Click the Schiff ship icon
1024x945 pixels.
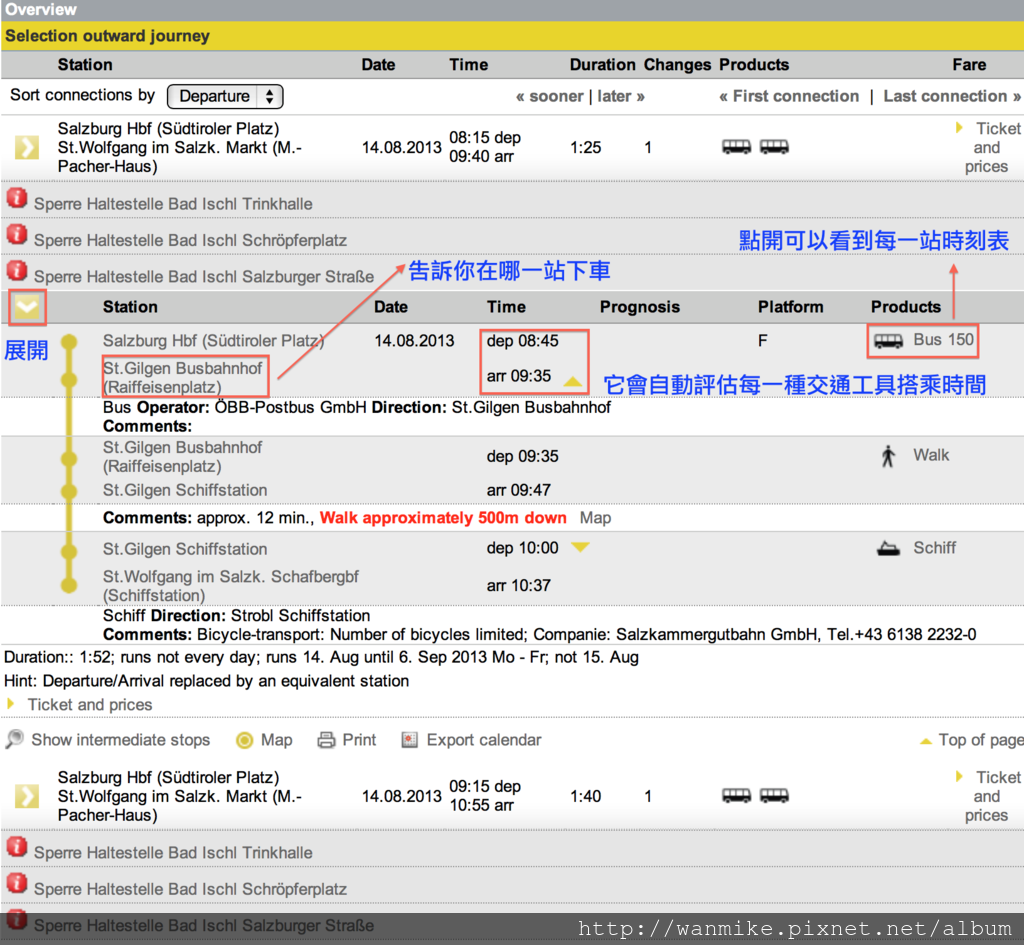pos(888,549)
